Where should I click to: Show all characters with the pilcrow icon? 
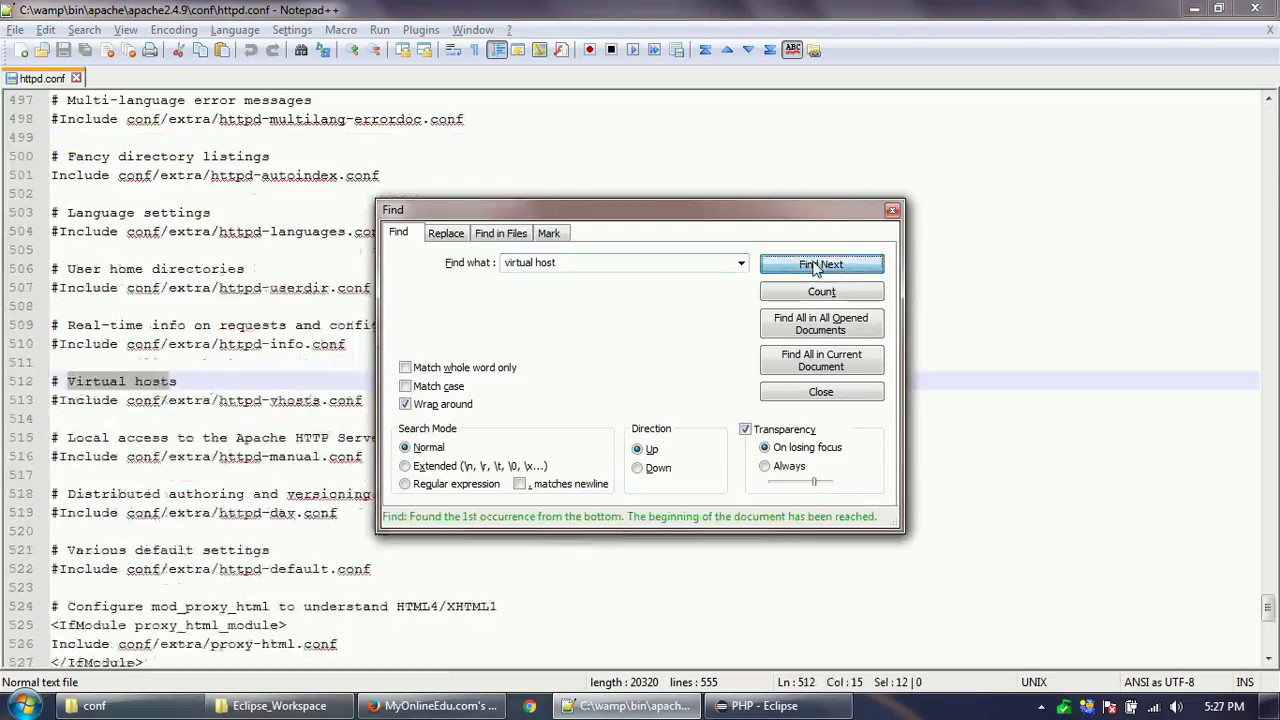tap(475, 50)
